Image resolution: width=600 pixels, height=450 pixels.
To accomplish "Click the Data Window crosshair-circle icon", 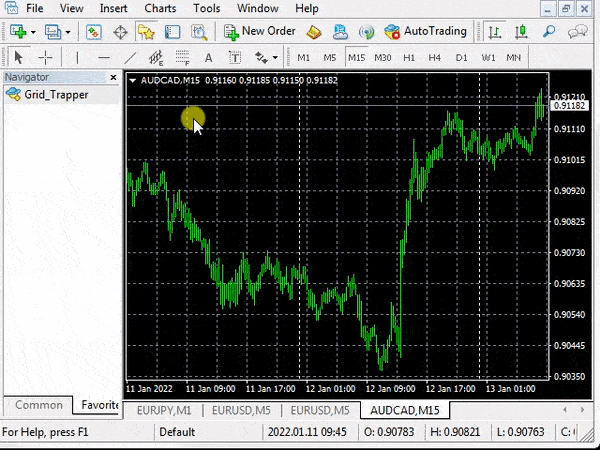I will click(121, 32).
